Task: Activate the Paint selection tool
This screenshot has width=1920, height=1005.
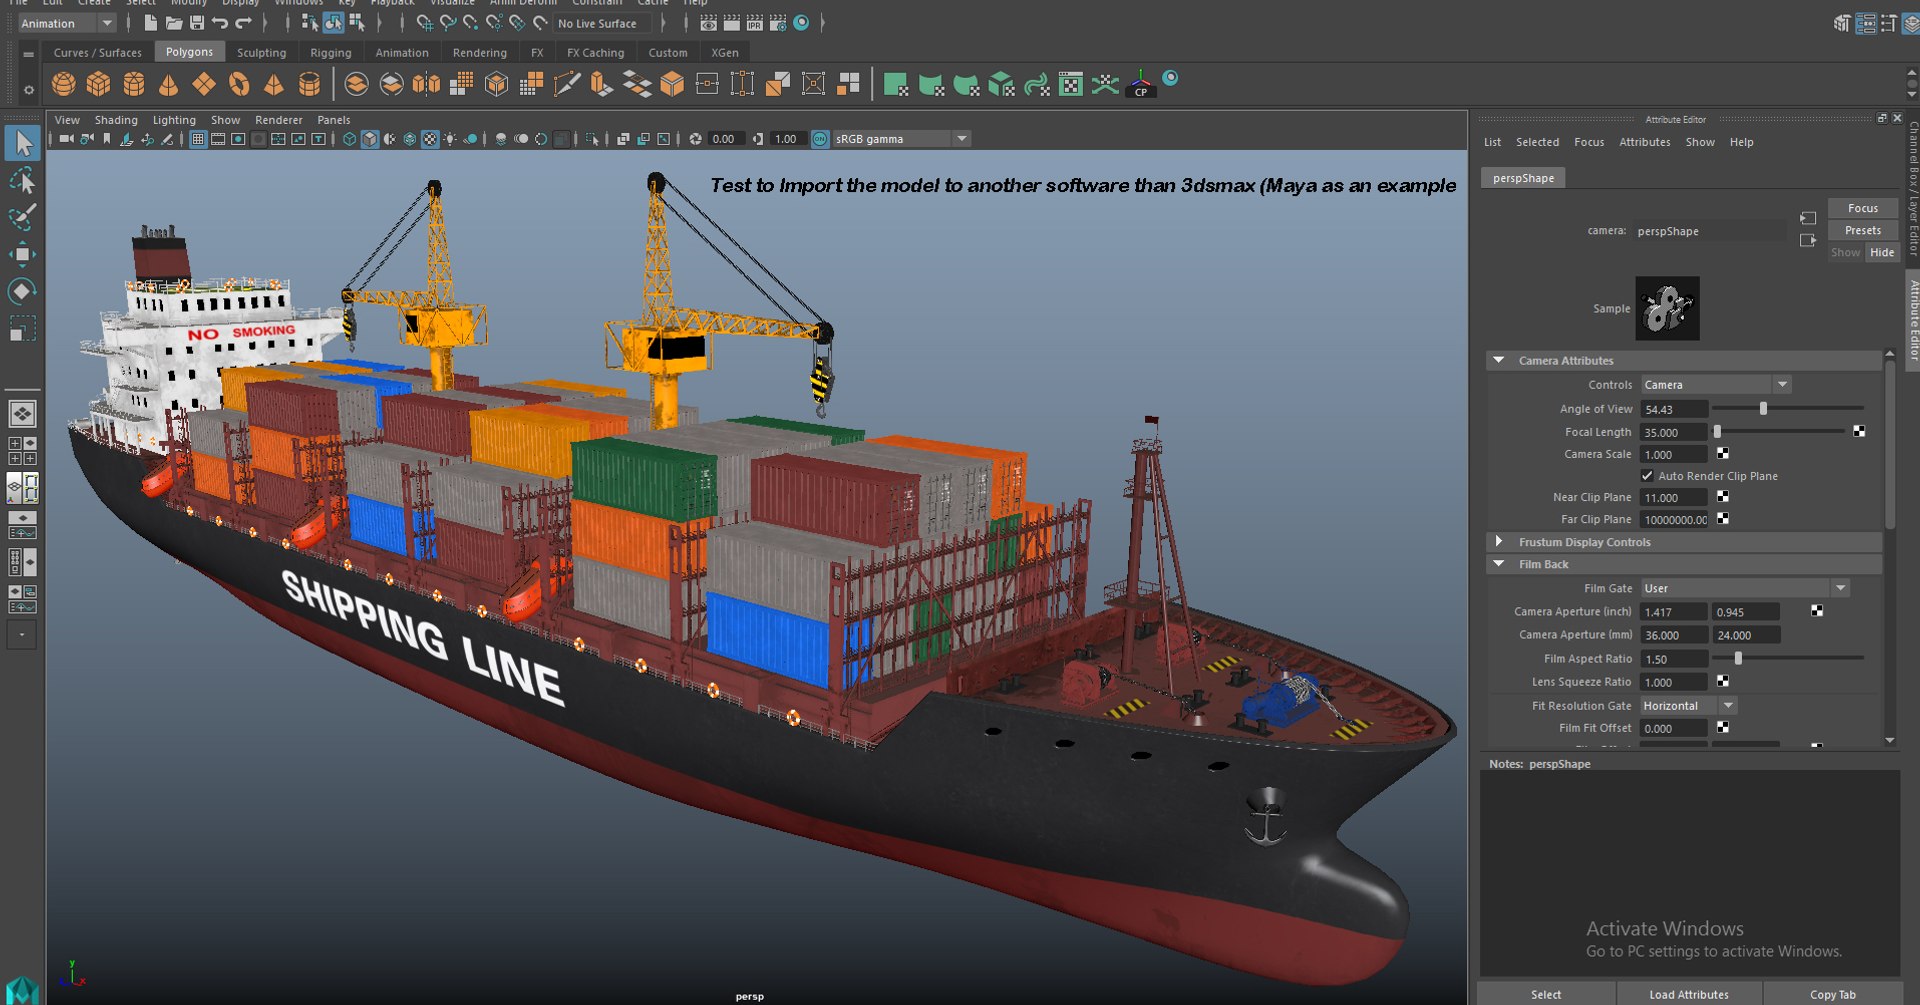Action: pos(22,217)
